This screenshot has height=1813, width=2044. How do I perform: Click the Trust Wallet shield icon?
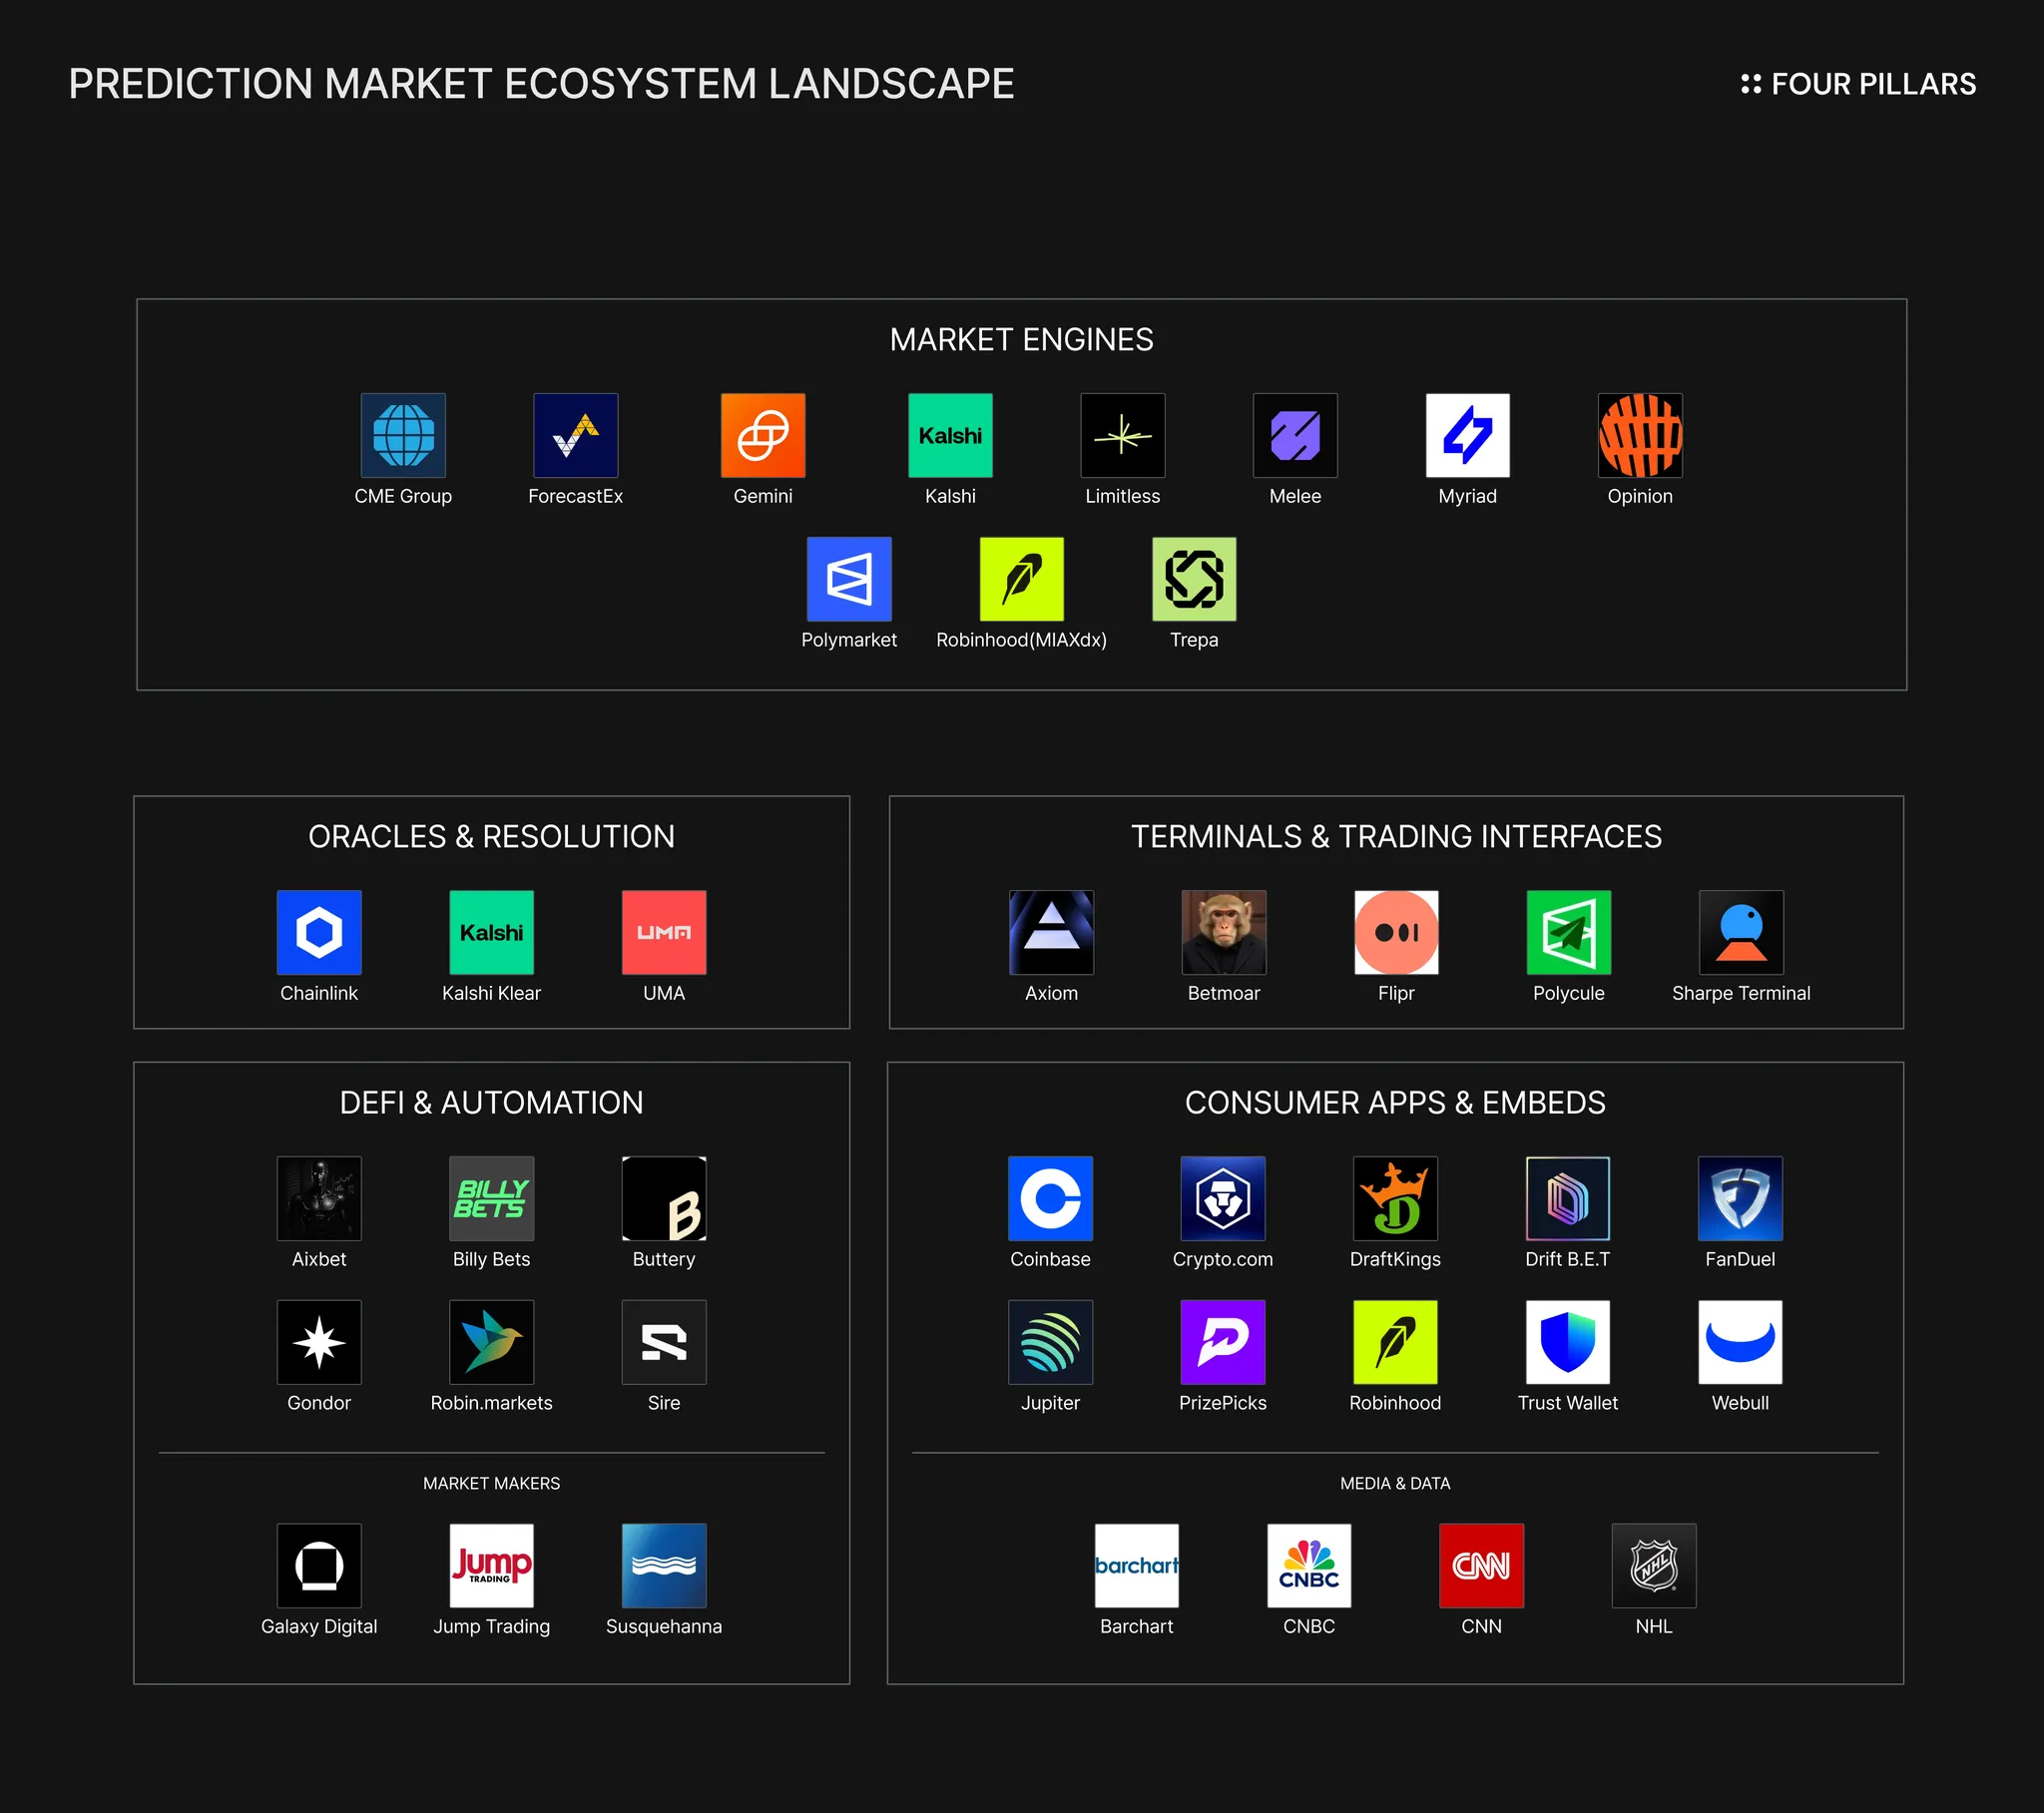point(1567,1342)
